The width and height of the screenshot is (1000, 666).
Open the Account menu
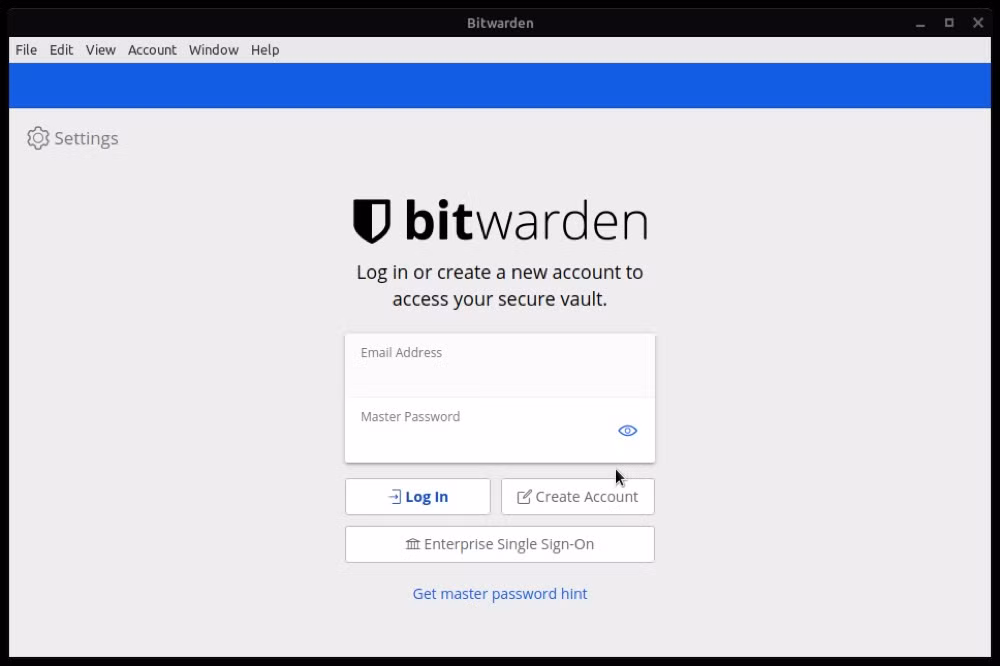[152, 50]
